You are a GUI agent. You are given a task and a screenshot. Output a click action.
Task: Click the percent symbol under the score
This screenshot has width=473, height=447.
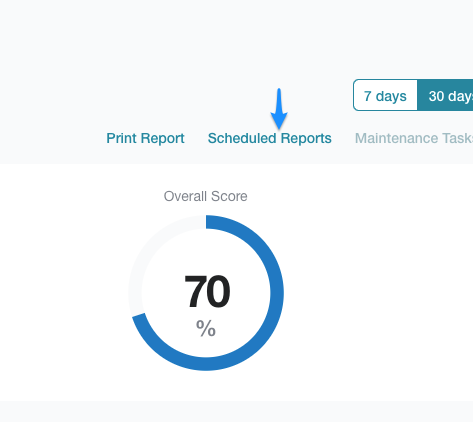206,328
